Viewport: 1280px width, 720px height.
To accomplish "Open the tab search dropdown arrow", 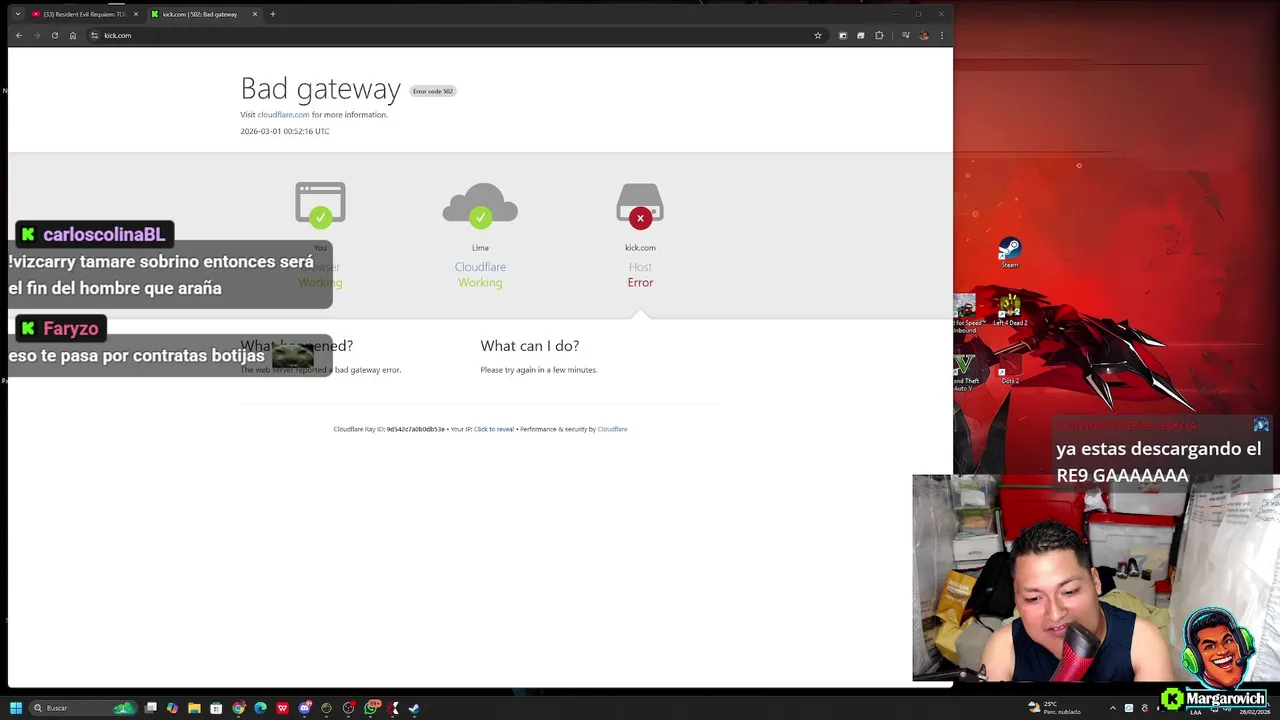I will pos(17,14).
